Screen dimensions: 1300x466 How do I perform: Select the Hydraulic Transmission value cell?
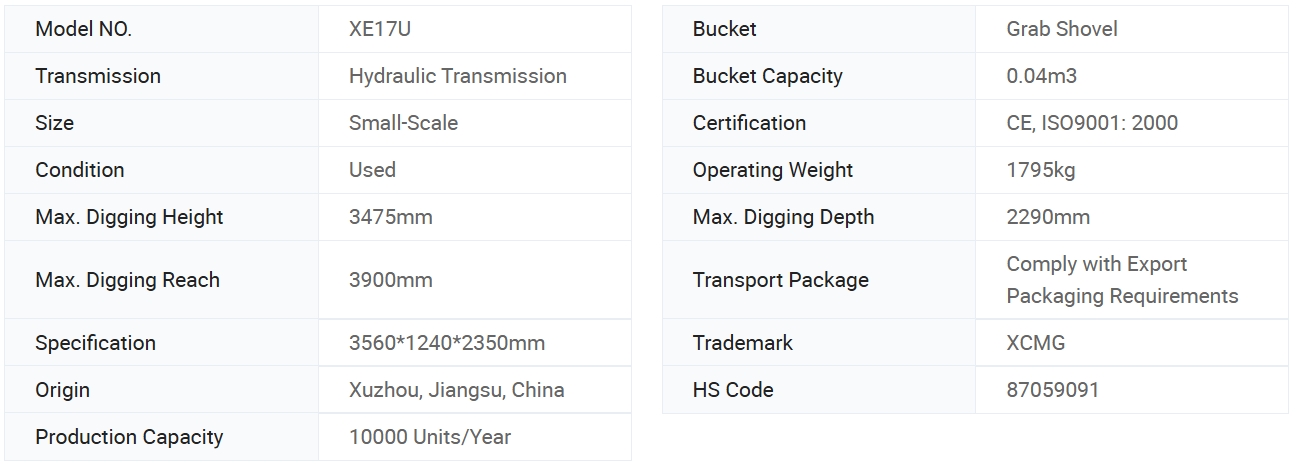click(x=475, y=76)
